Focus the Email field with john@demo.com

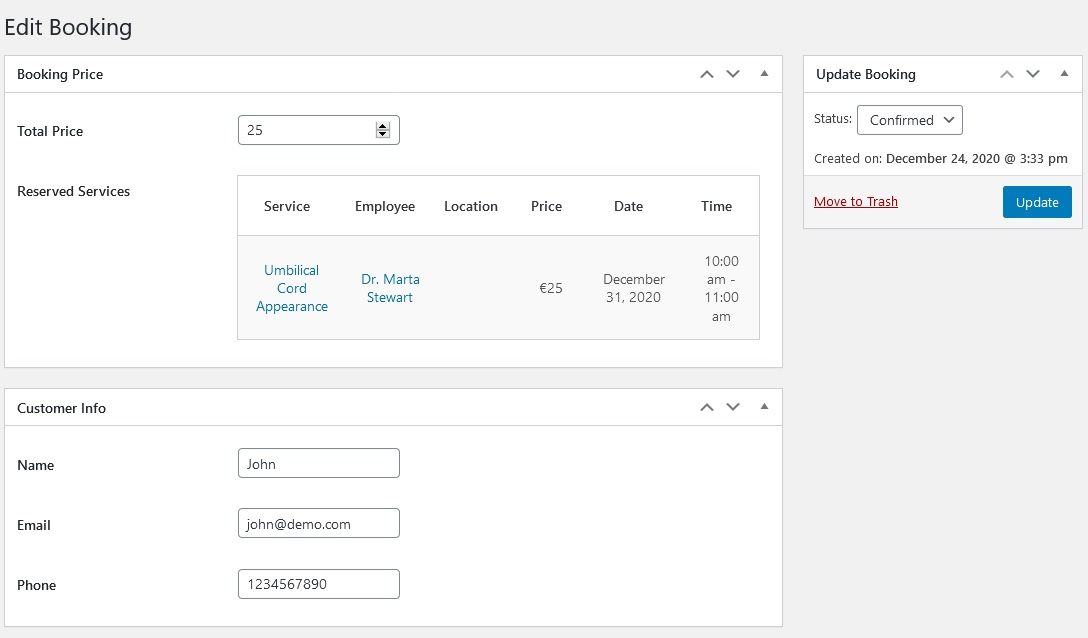(318, 523)
